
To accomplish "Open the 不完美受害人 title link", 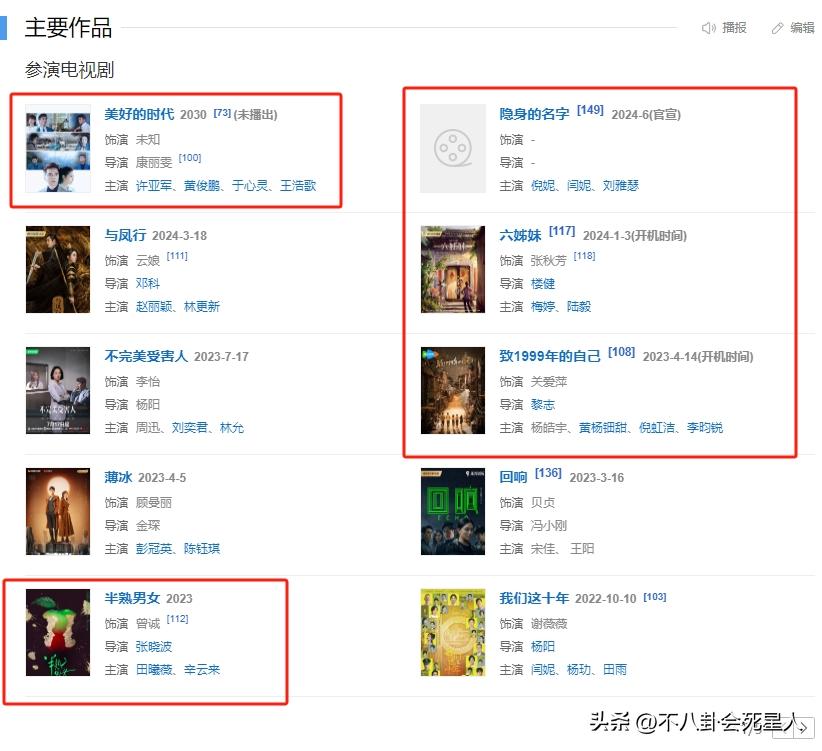I will tap(146, 356).
